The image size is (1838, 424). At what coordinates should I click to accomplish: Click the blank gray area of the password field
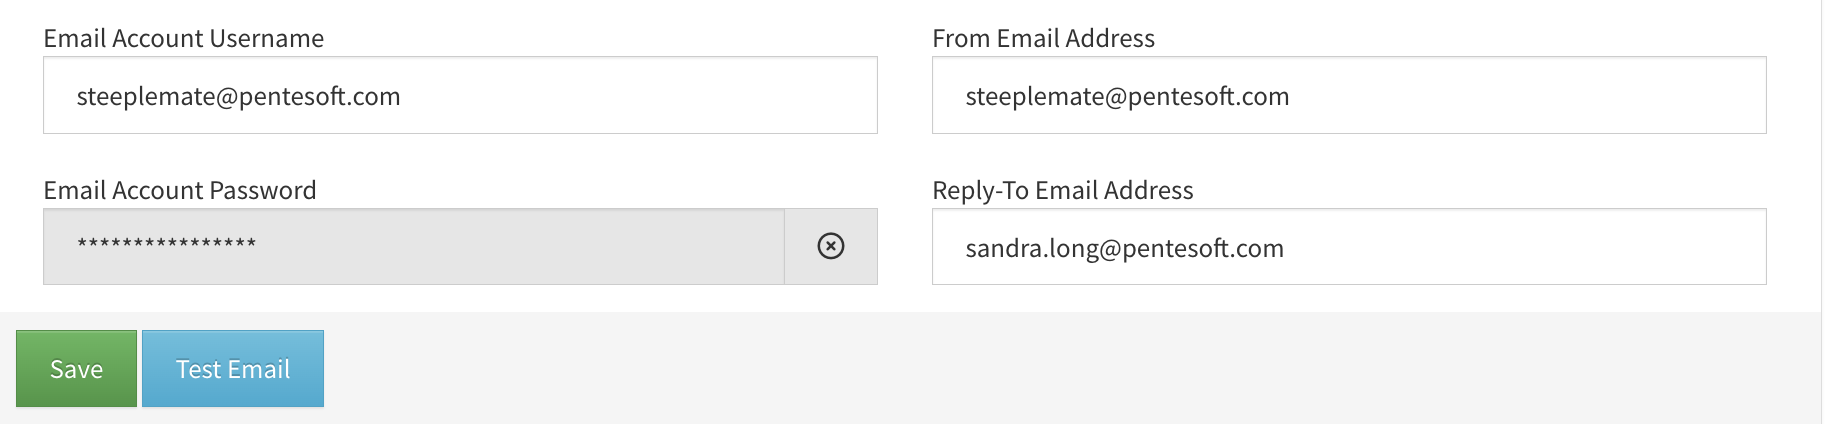coord(520,246)
